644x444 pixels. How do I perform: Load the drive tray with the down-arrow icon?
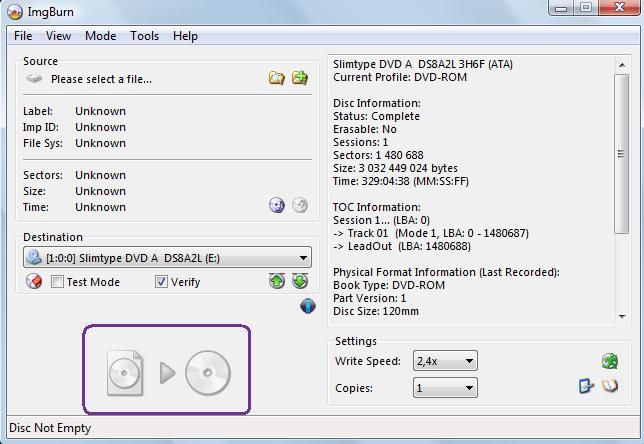pos(300,281)
